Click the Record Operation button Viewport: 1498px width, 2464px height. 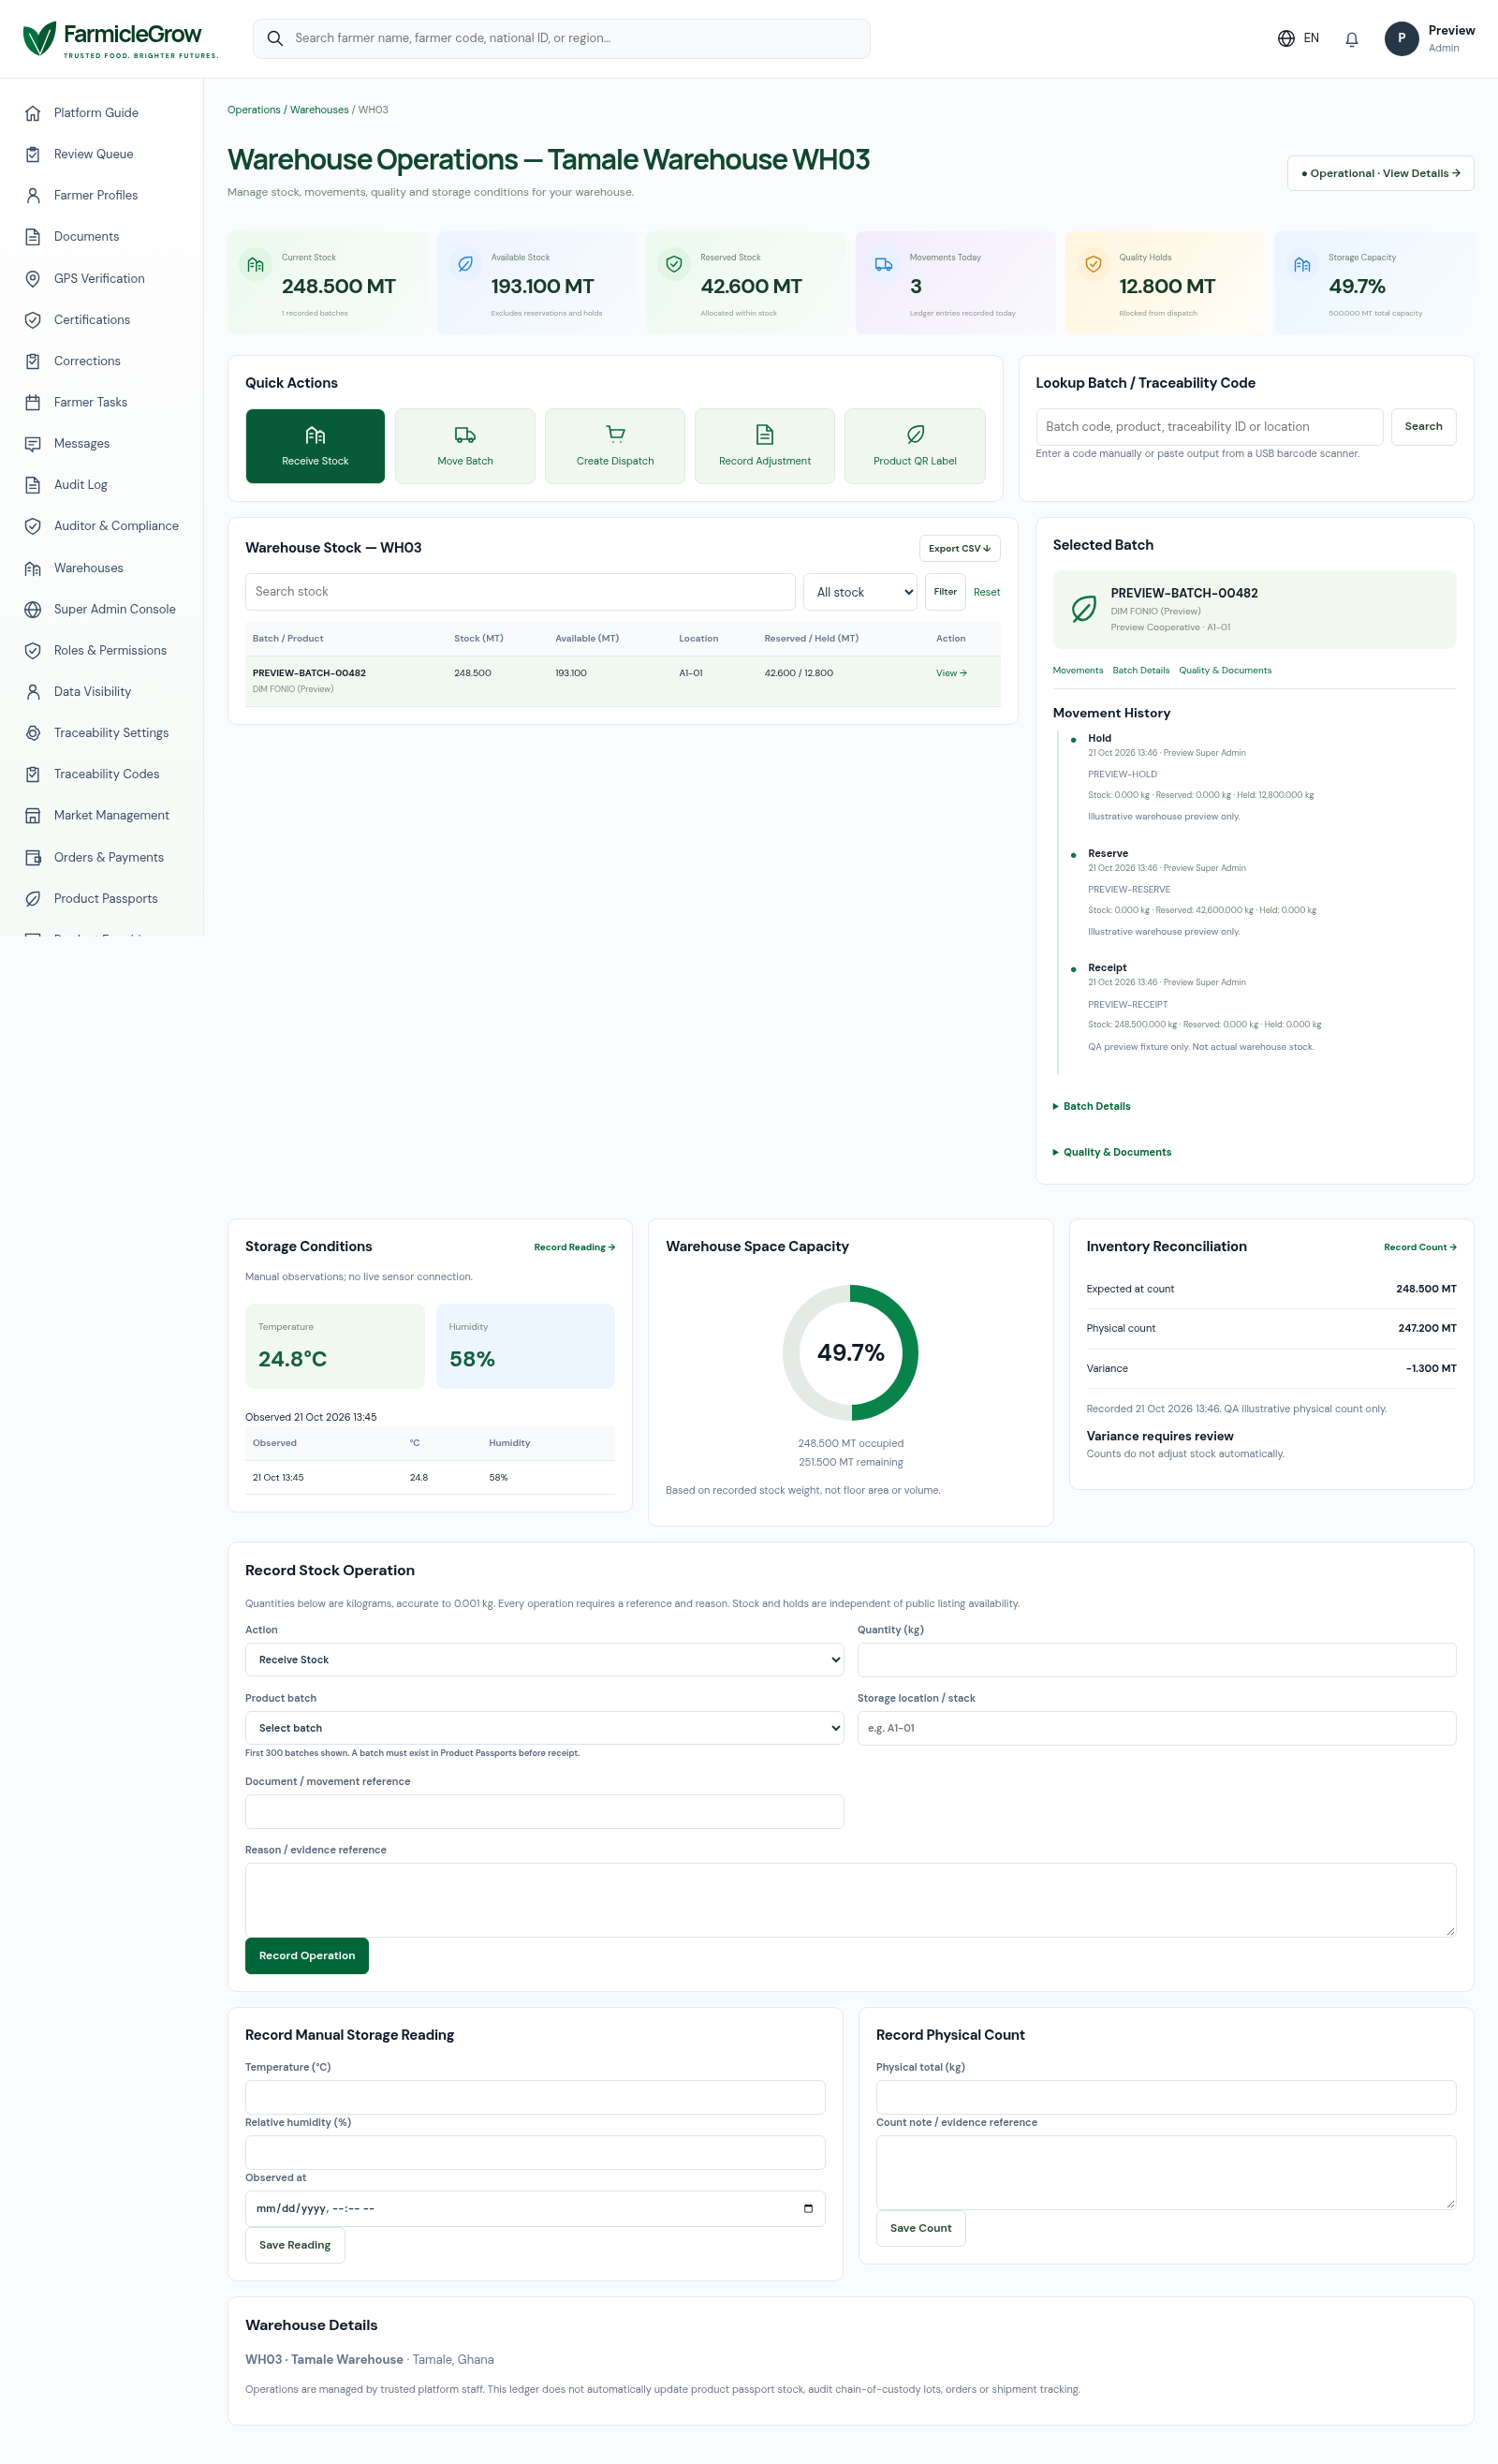[307, 1956]
